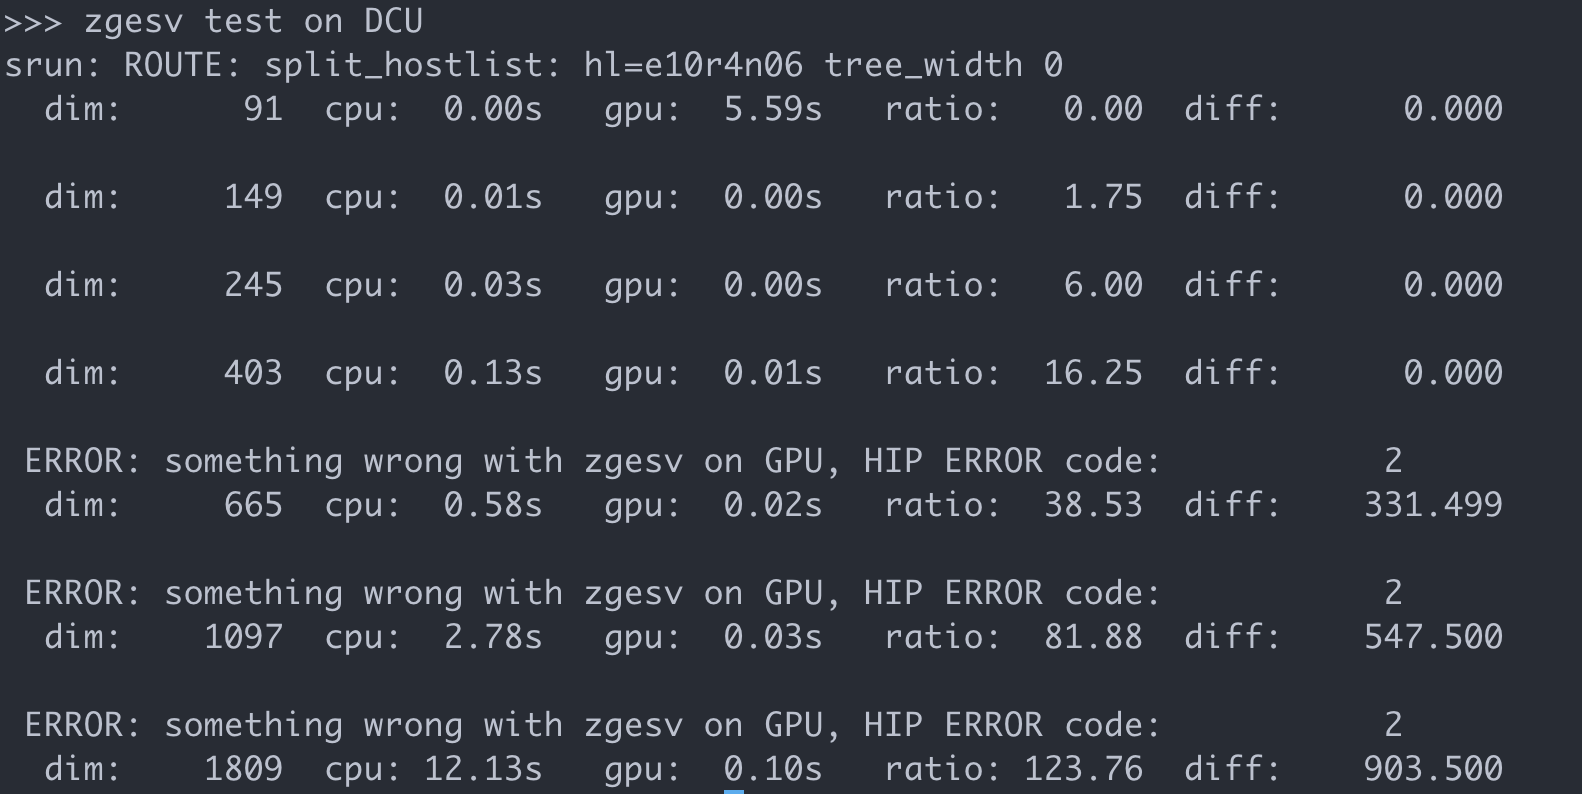1582x794 pixels.
Task: Click the hostname hl=e10r4n06 in srun line
Action: point(693,65)
